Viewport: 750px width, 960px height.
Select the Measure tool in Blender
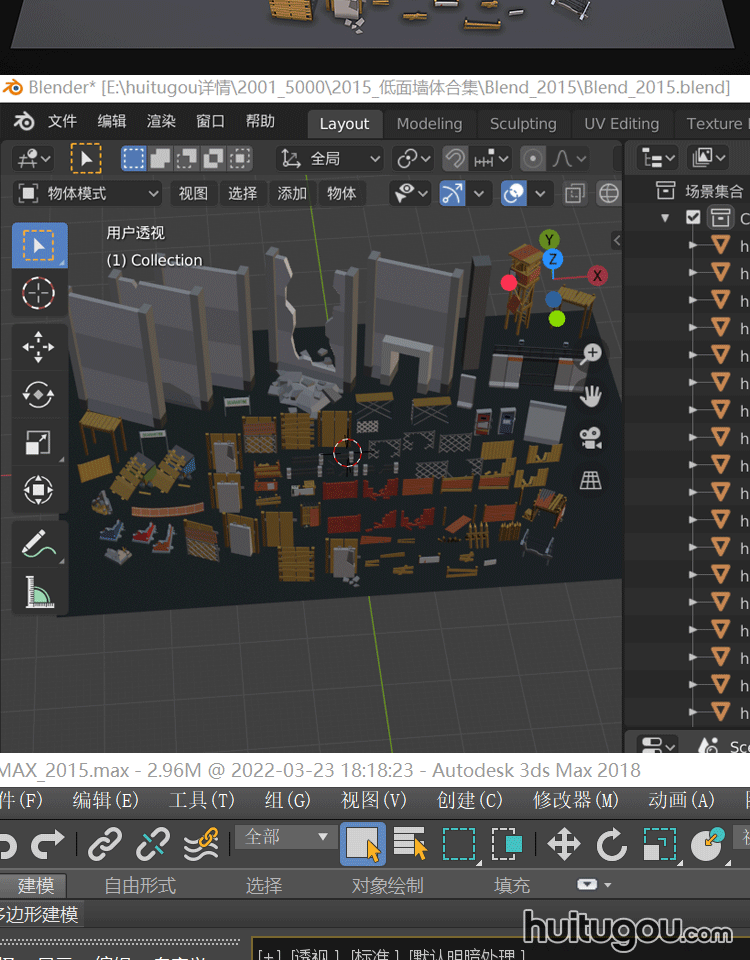[39, 591]
